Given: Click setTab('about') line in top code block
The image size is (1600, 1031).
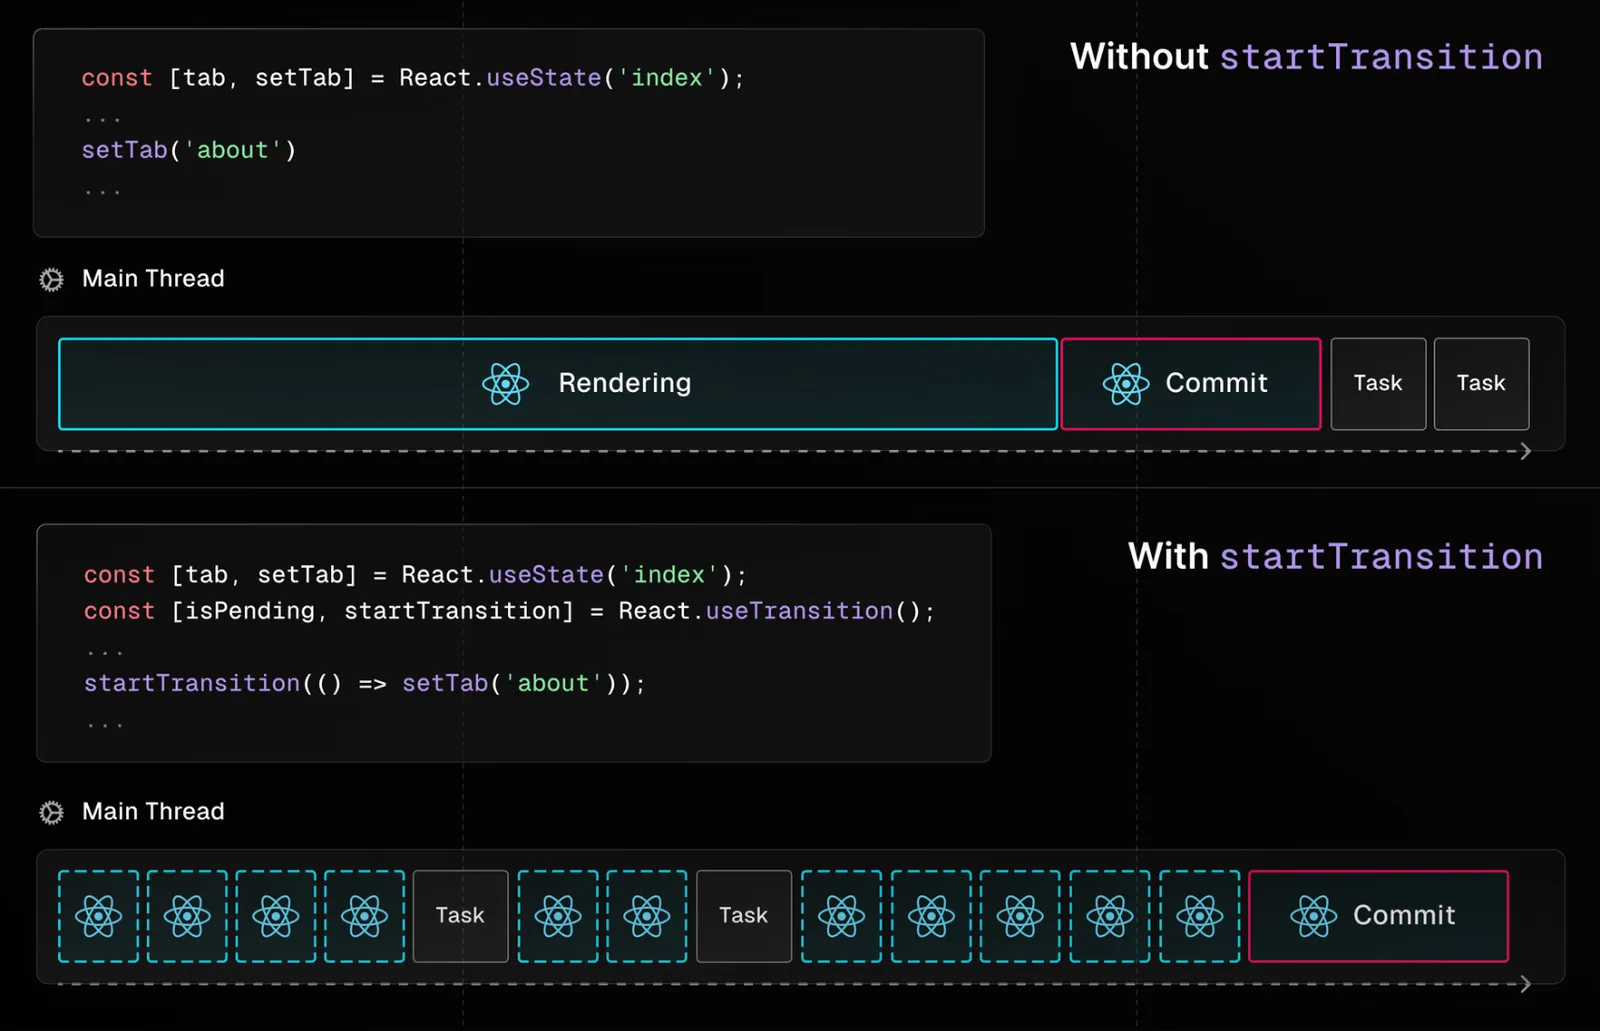Looking at the screenshot, I should tap(189, 150).
